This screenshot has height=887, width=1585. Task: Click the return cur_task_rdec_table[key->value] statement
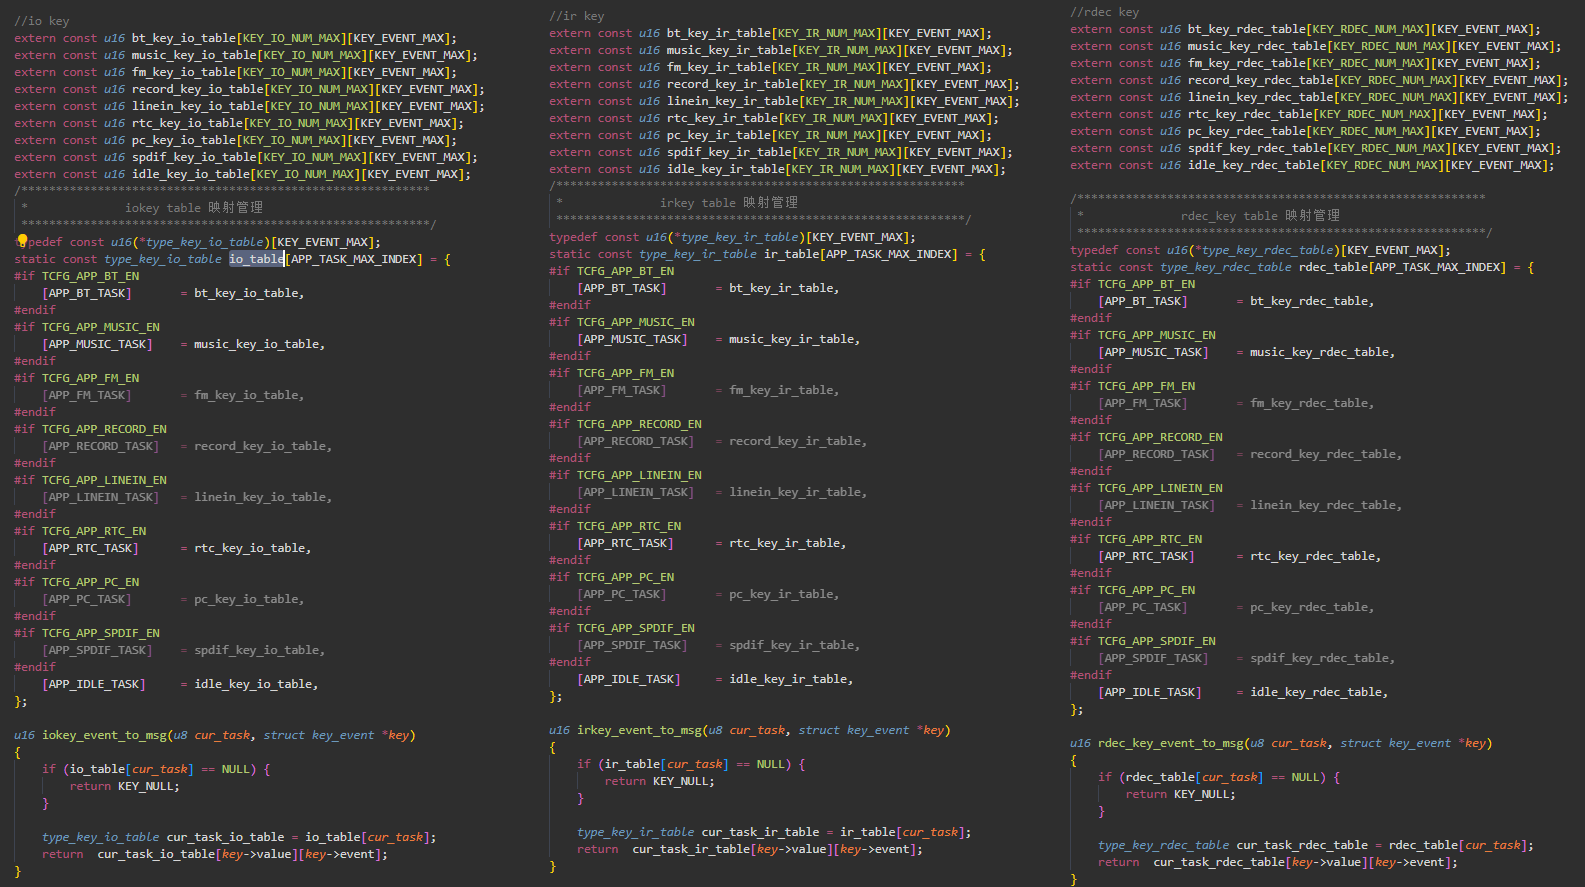[1278, 862]
